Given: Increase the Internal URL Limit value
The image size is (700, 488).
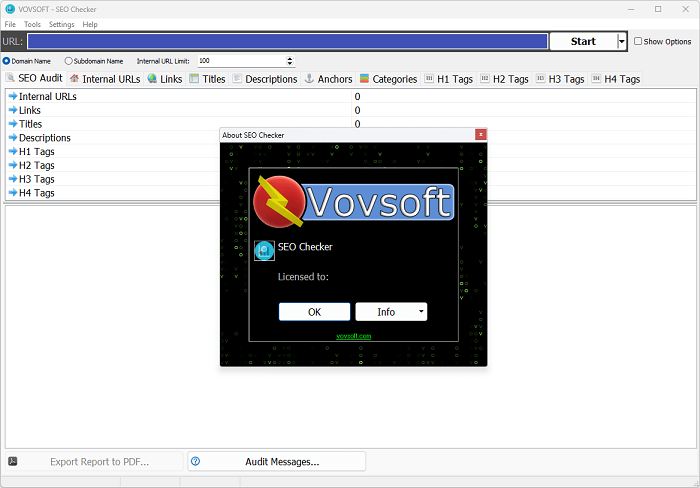Looking at the screenshot, I should coord(290,58).
